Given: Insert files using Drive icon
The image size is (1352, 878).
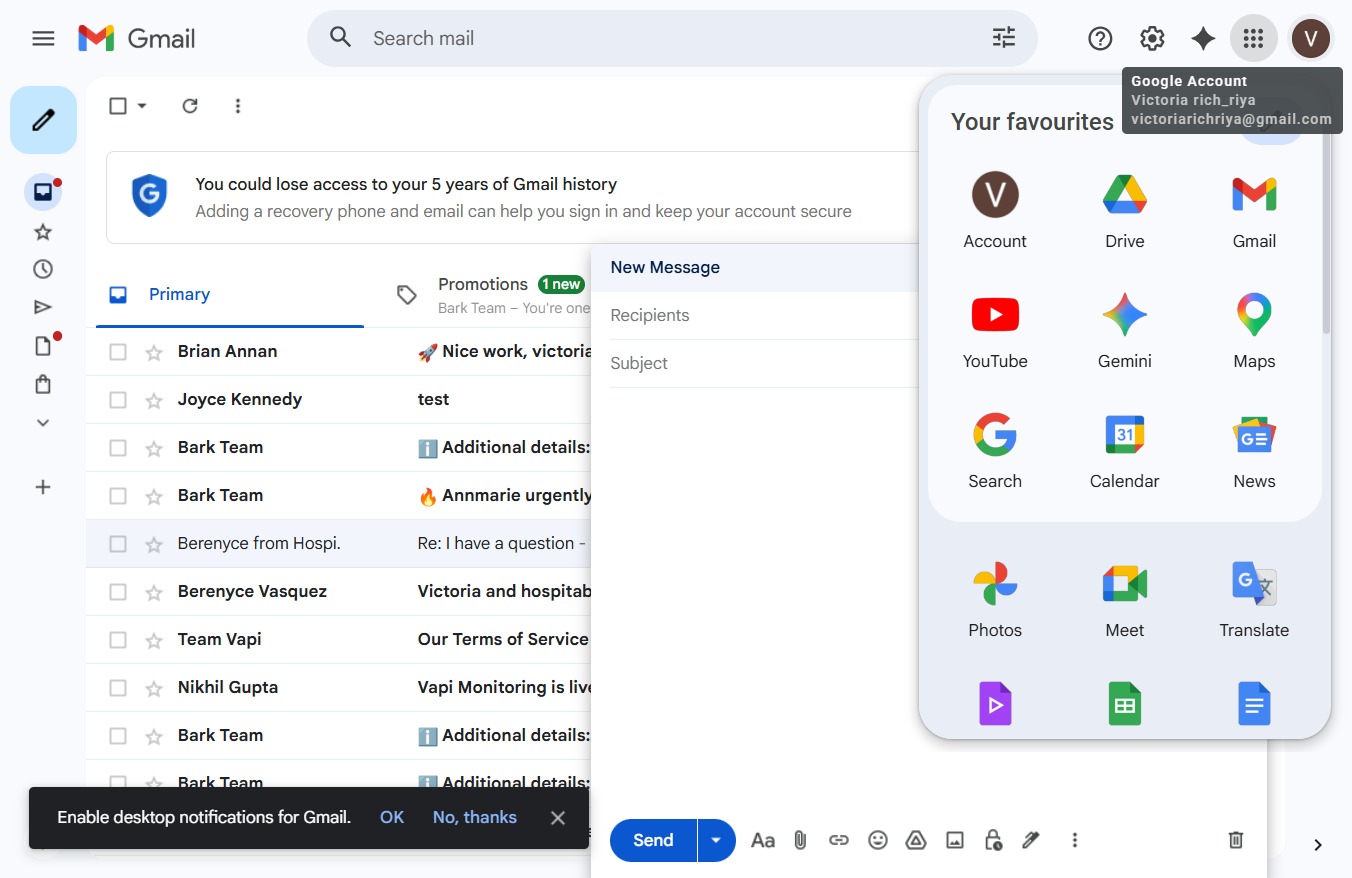Looking at the screenshot, I should coord(916,840).
